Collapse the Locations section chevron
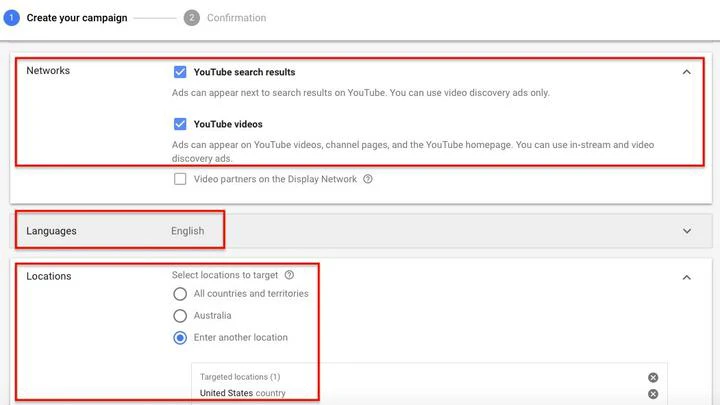The width and height of the screenshot is (720, 405). pos(686,277)
